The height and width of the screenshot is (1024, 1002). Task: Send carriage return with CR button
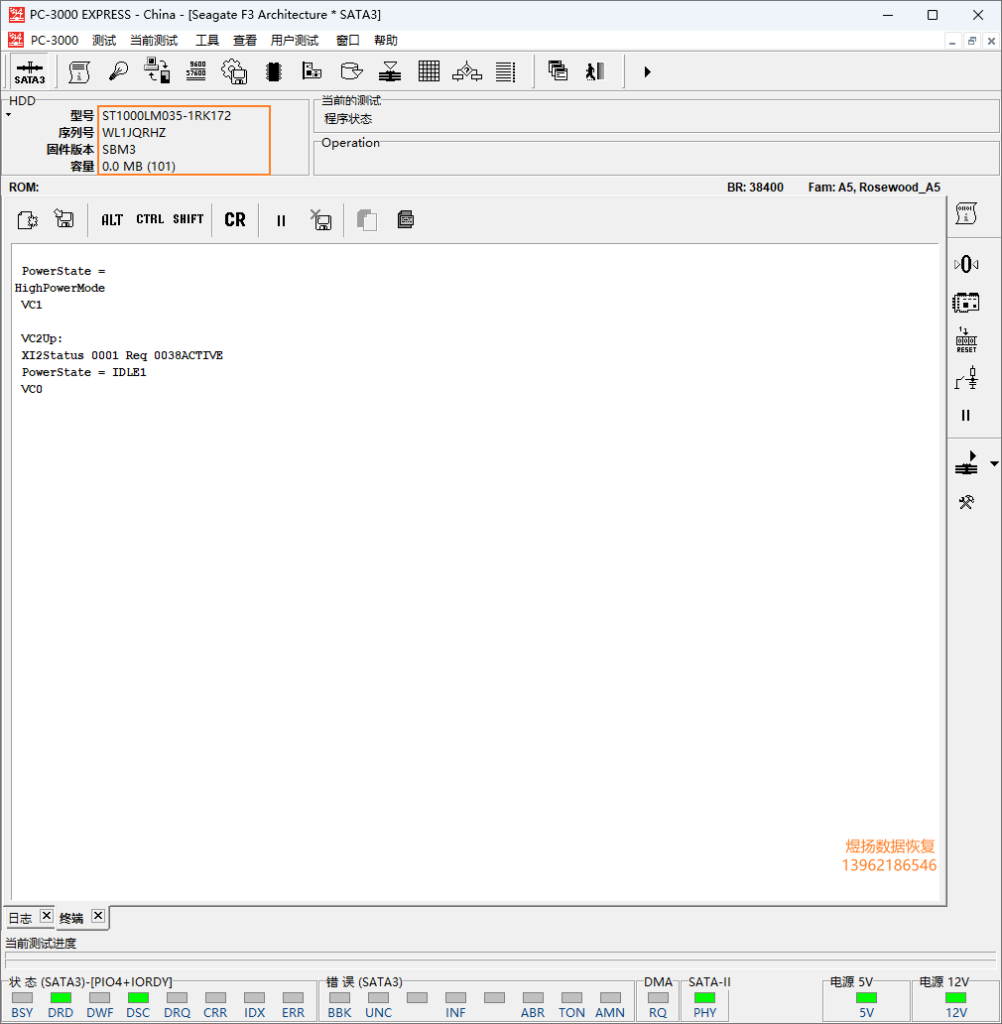[235, 219]
